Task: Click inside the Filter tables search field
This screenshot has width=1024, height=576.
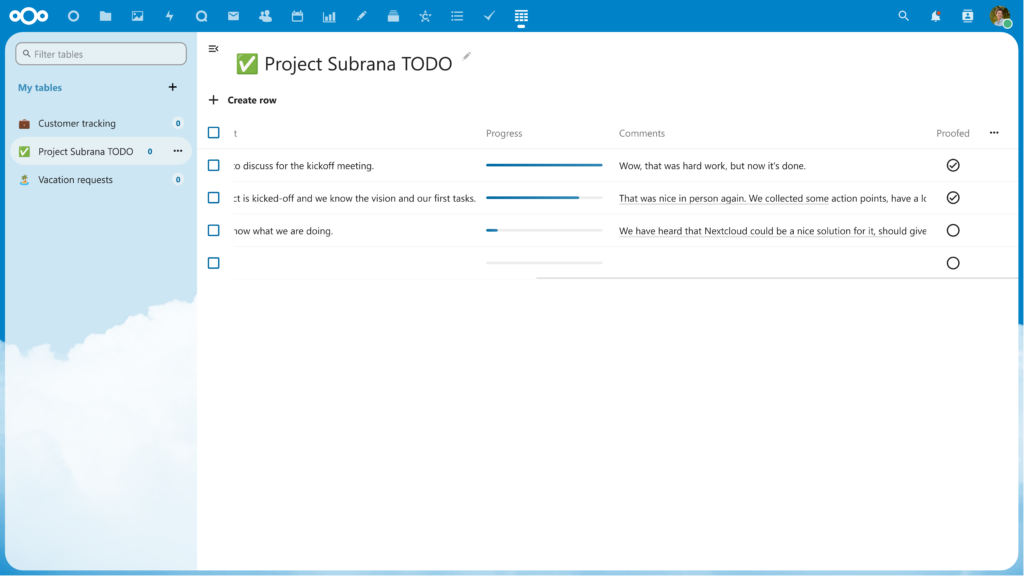Action: [100, 53]
